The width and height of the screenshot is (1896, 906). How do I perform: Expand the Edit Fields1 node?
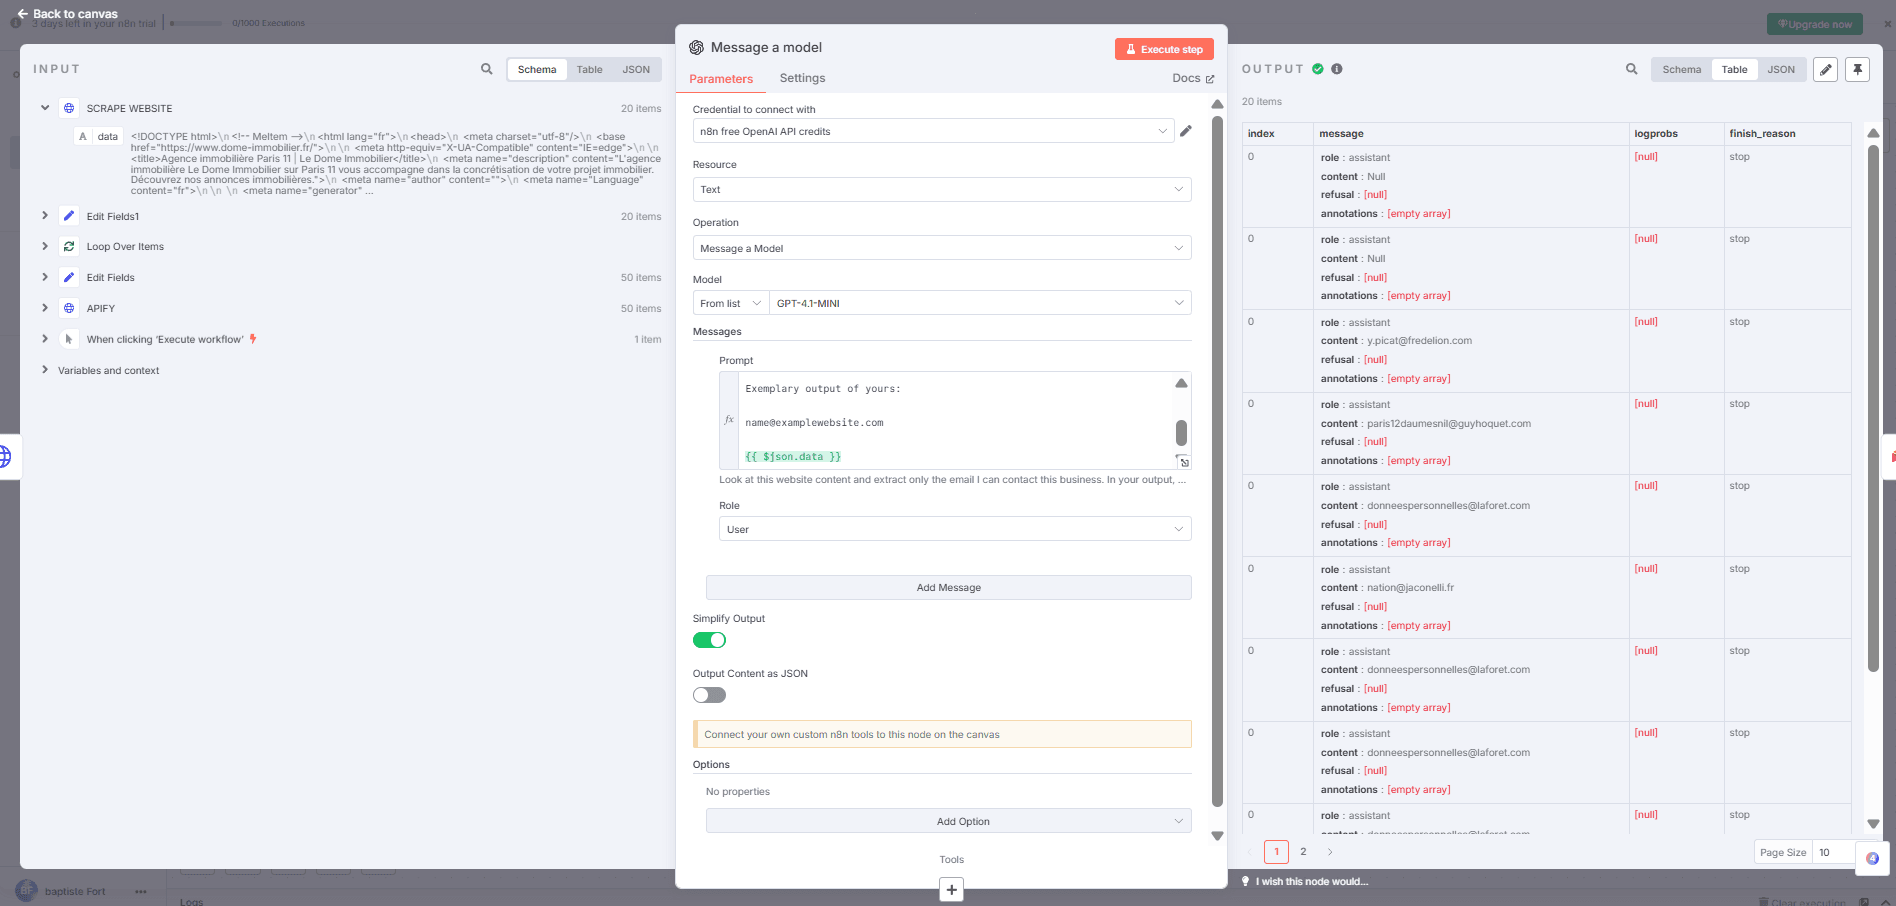[45, 215]
